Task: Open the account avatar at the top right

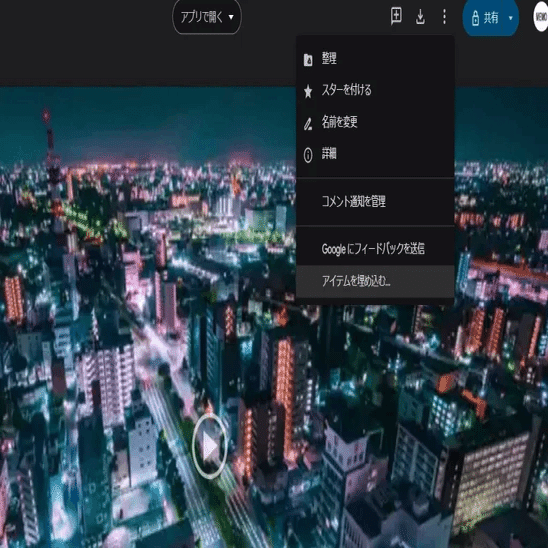Action: (x=541, y=17)
